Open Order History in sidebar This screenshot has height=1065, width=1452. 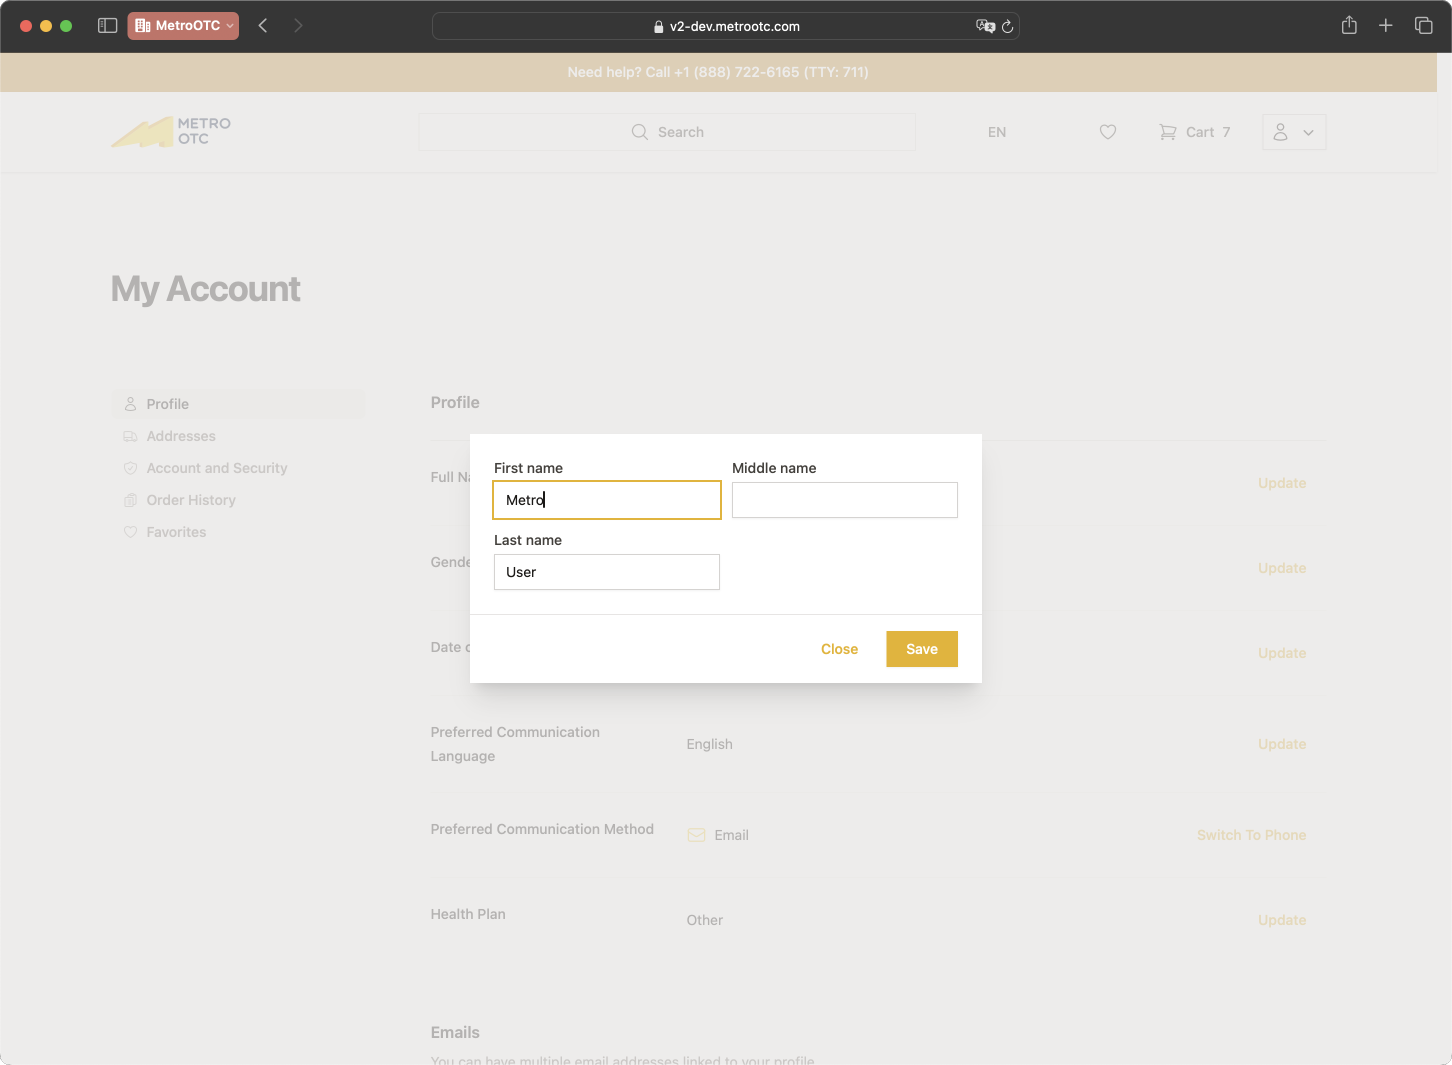pyautogui.click(x=191, y=500)
